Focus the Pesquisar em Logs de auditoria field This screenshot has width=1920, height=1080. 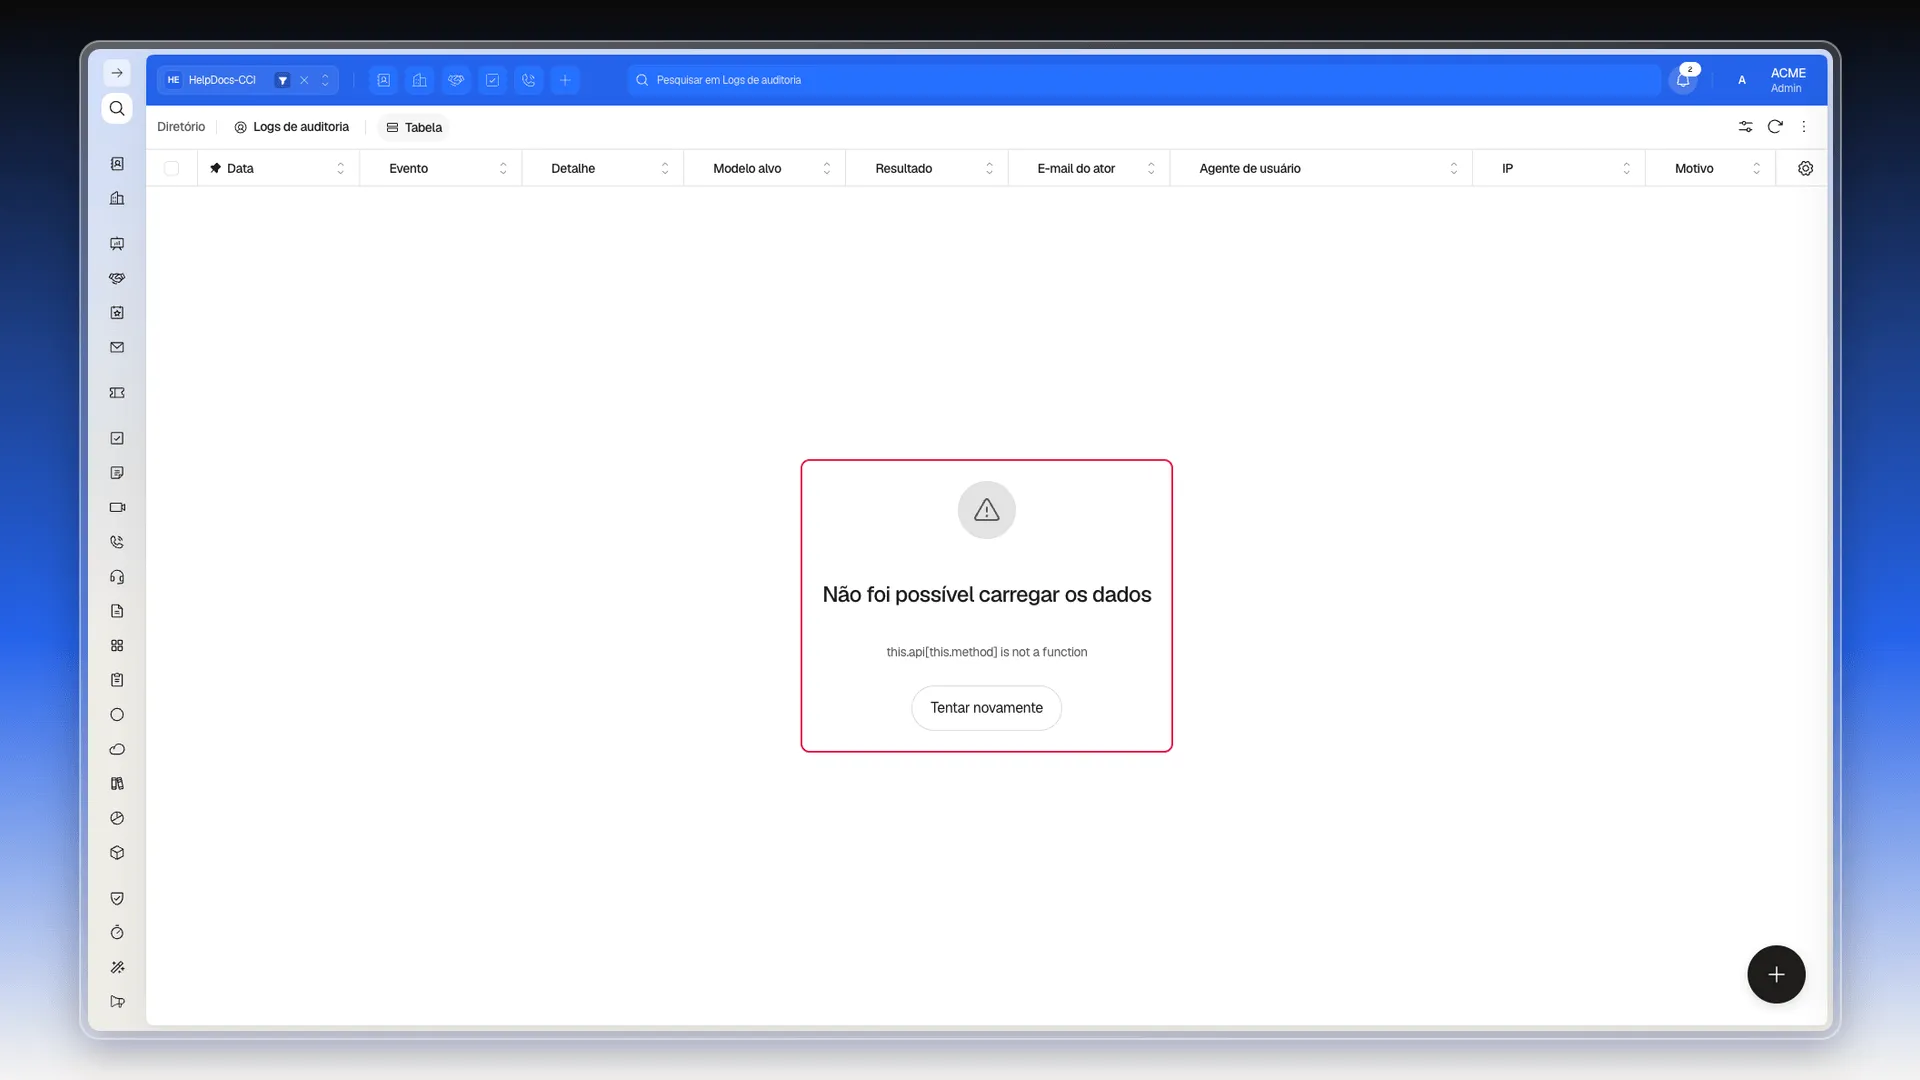tap(1144, 80)
